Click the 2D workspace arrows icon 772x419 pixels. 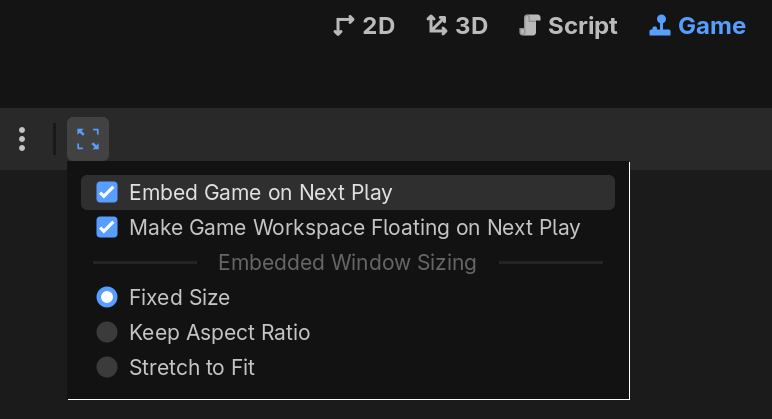344,26
